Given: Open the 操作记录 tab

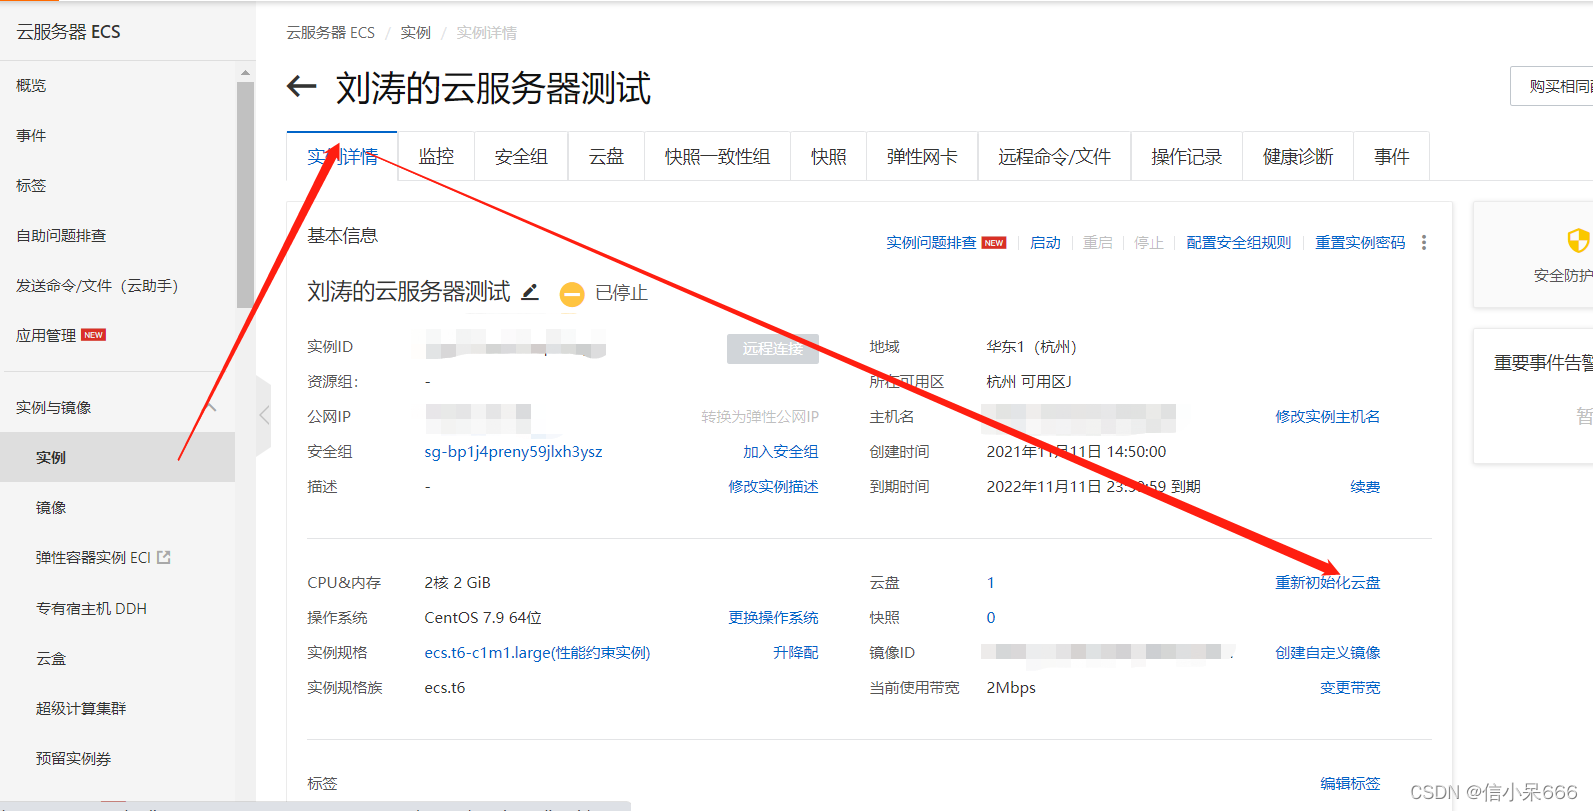Looking at the screenshot, I should (x=1187, y=156).
